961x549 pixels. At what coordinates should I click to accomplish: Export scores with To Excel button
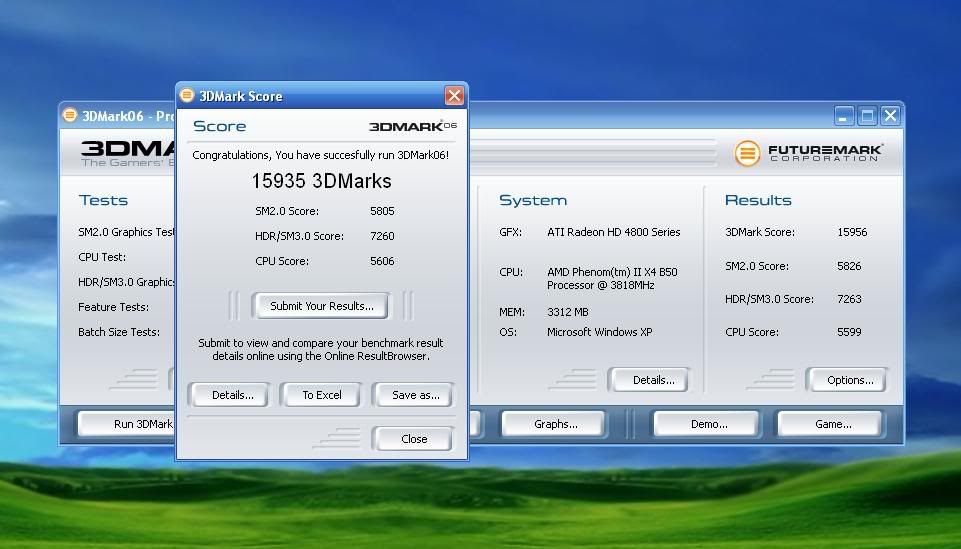[322, 395]
